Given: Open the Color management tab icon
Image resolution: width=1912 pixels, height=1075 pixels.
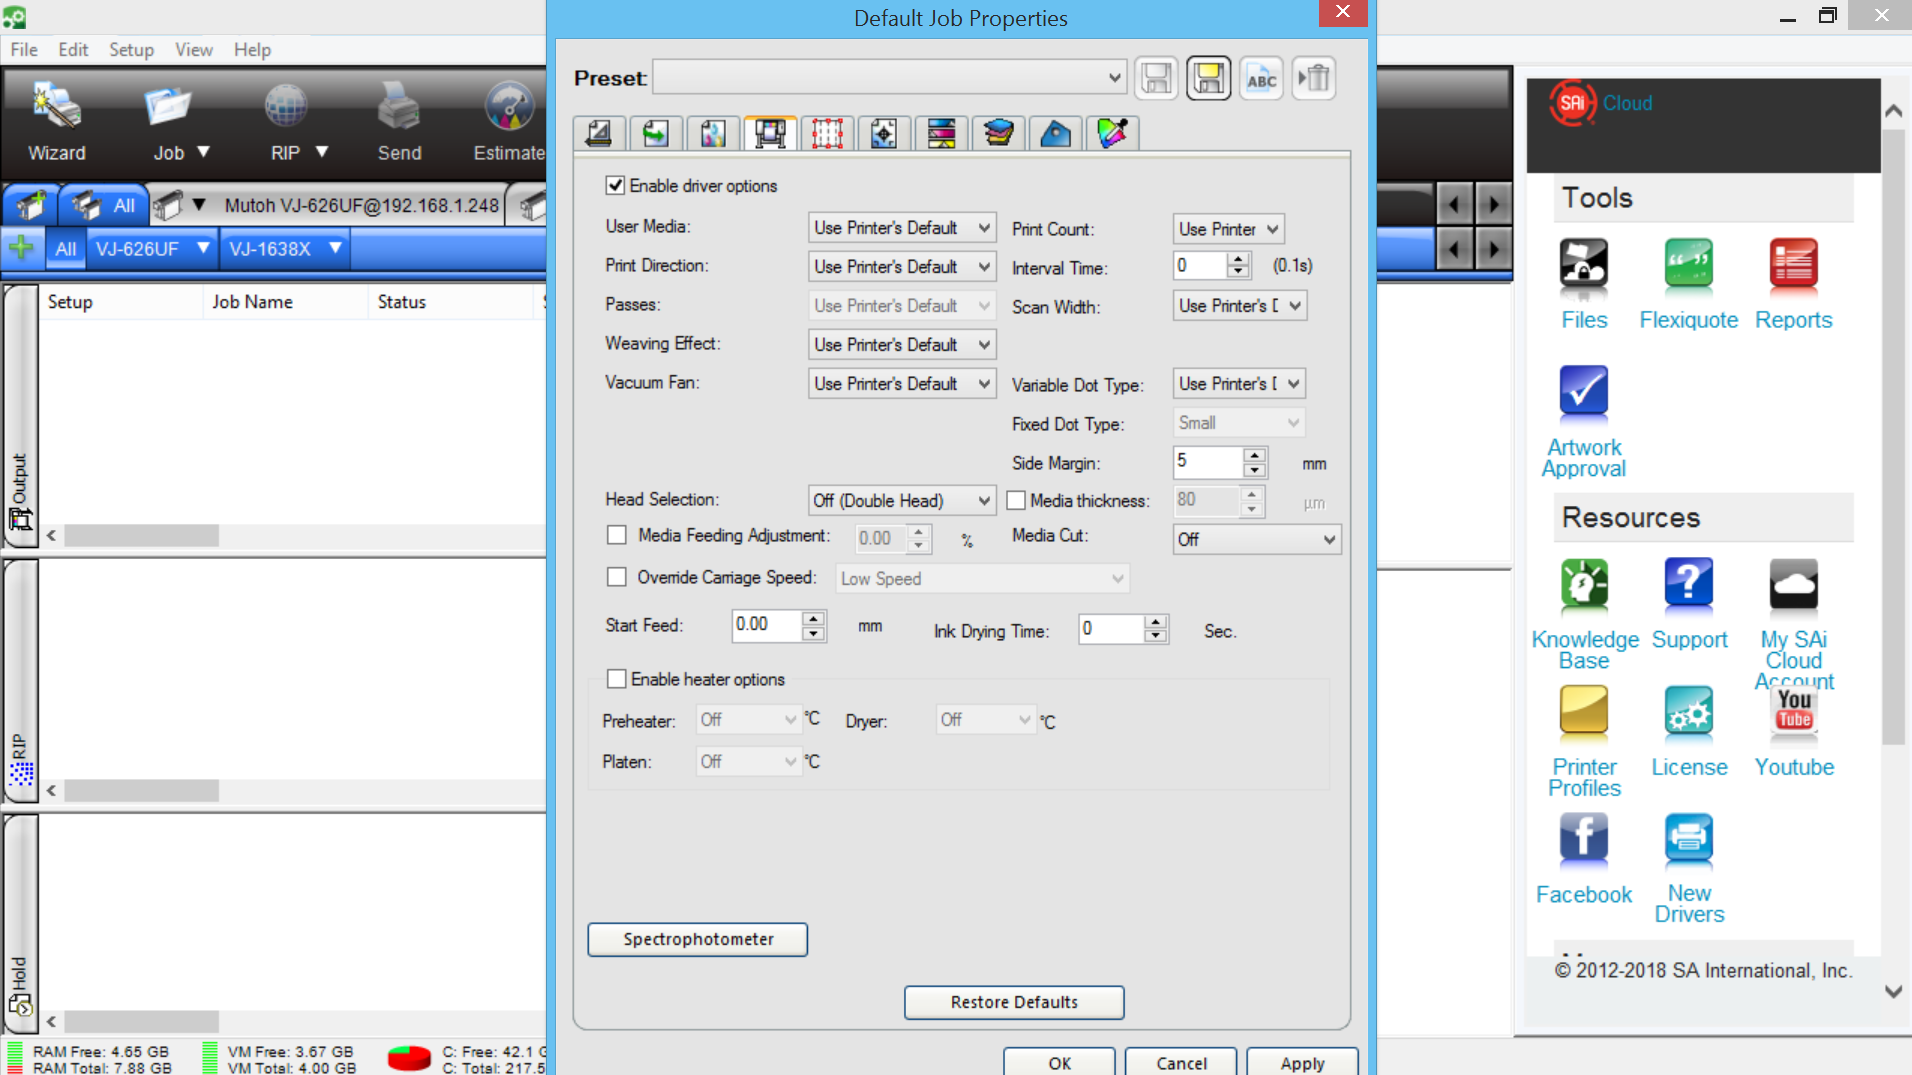Looking at the screenshot, I should 713,133.
